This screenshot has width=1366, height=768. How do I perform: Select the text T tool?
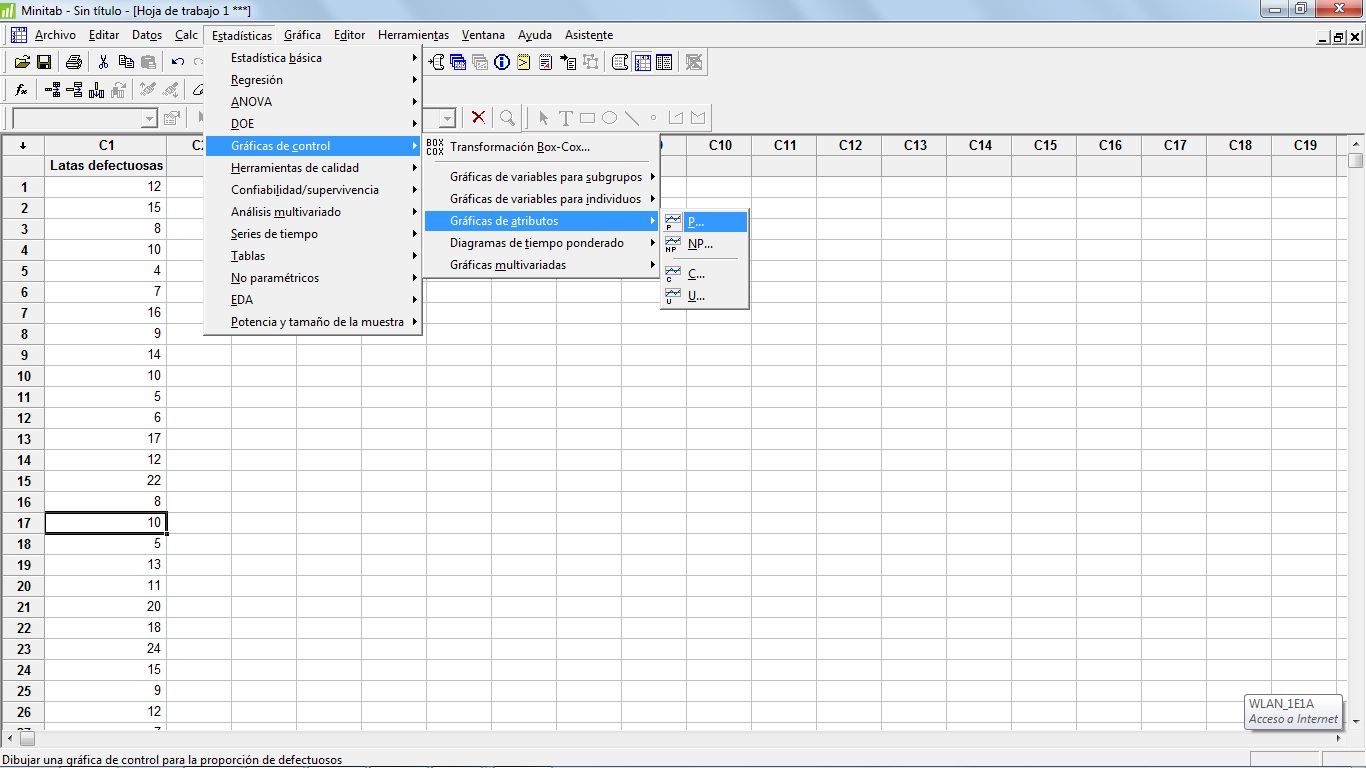(566, 118)
